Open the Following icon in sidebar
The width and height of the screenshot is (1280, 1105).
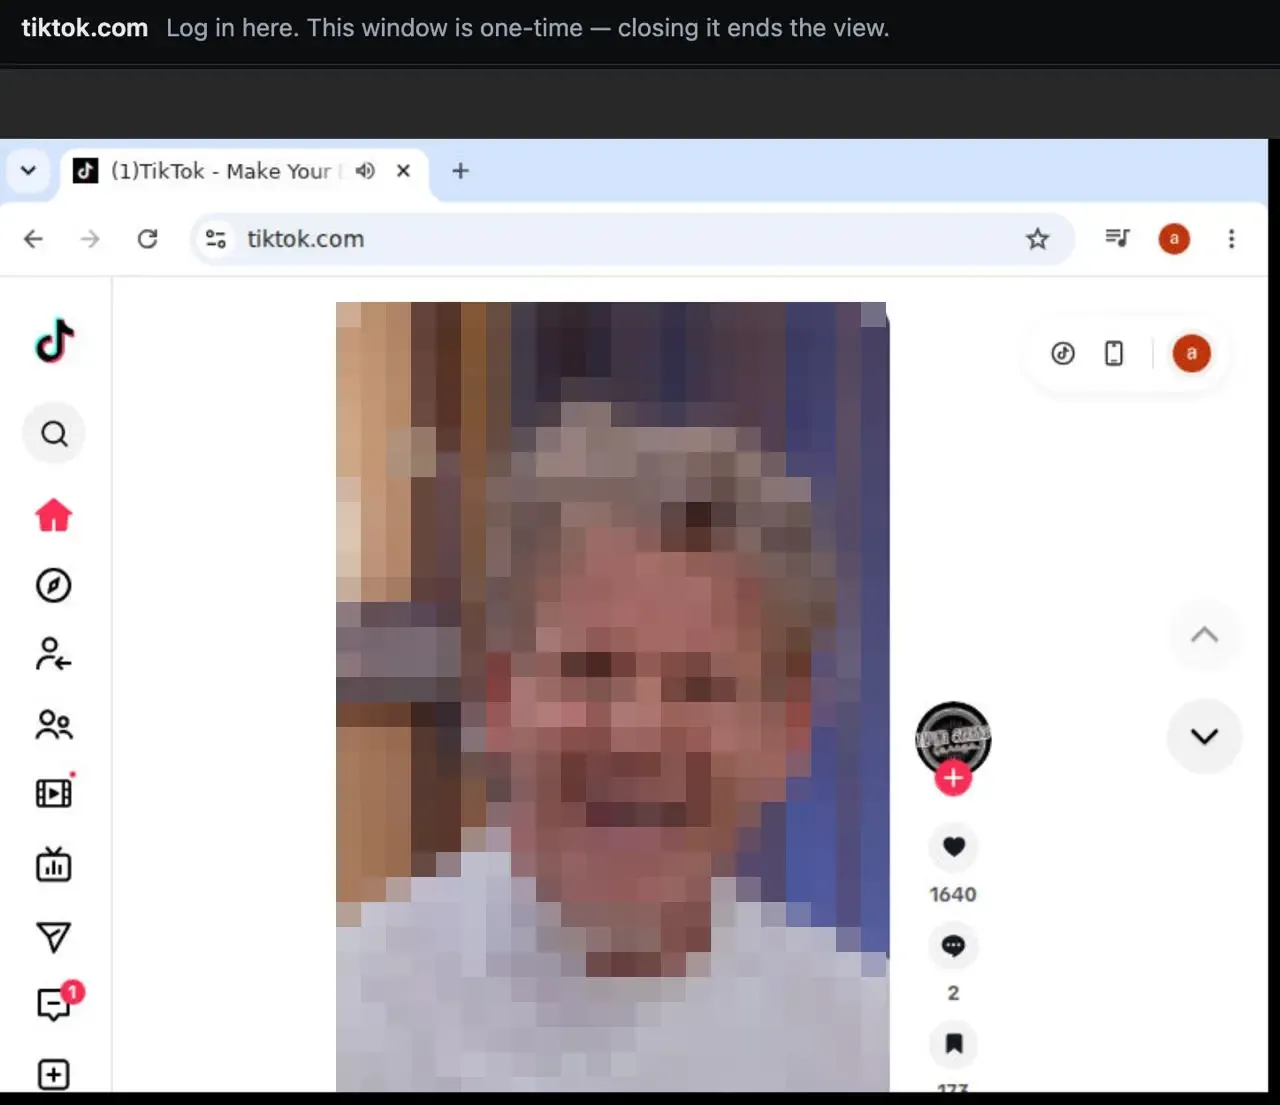54,654
